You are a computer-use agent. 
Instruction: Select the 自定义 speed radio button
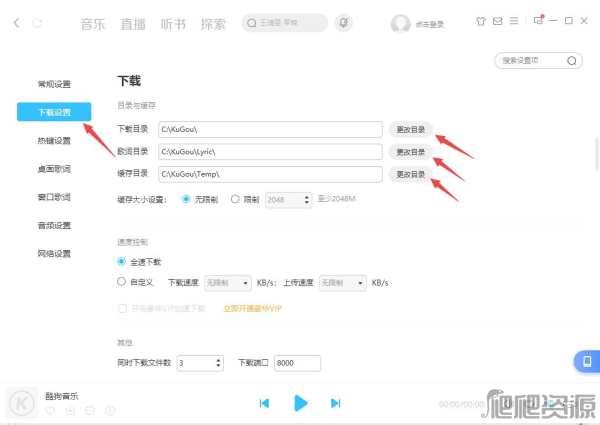pyautogui.click(x=121, y=282)
